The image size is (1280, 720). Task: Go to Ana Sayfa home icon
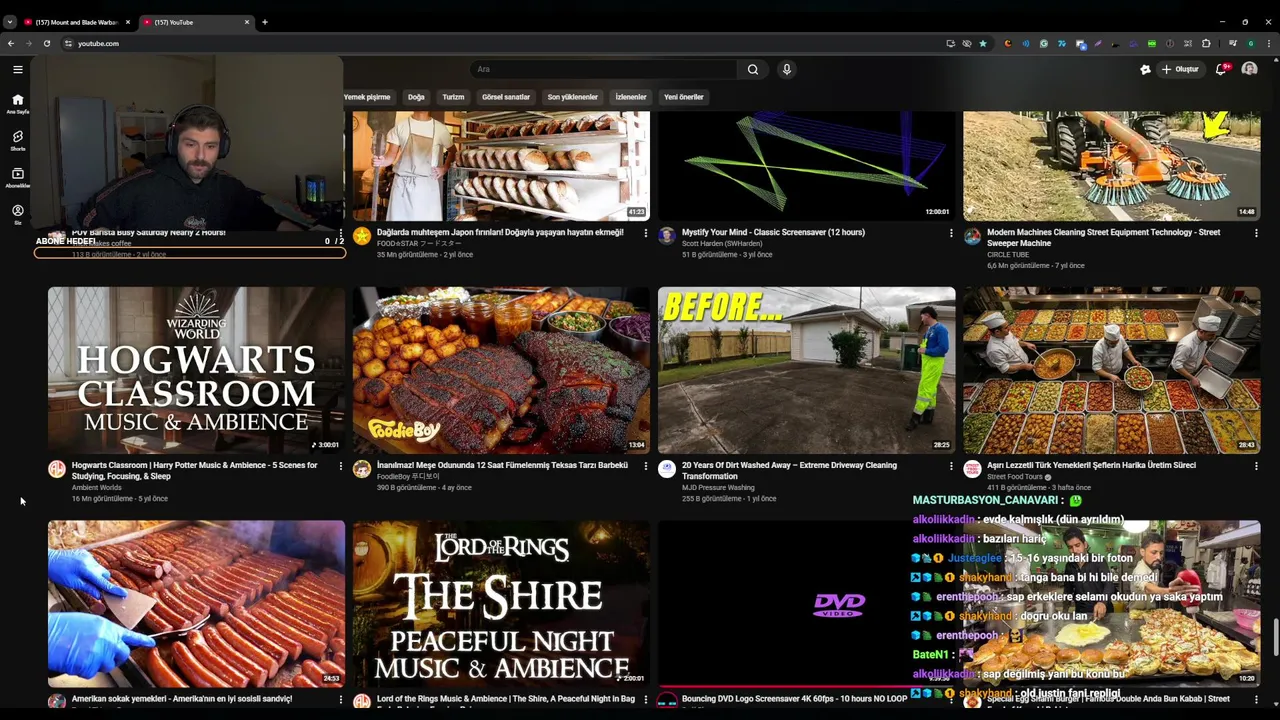pos(17,103)
